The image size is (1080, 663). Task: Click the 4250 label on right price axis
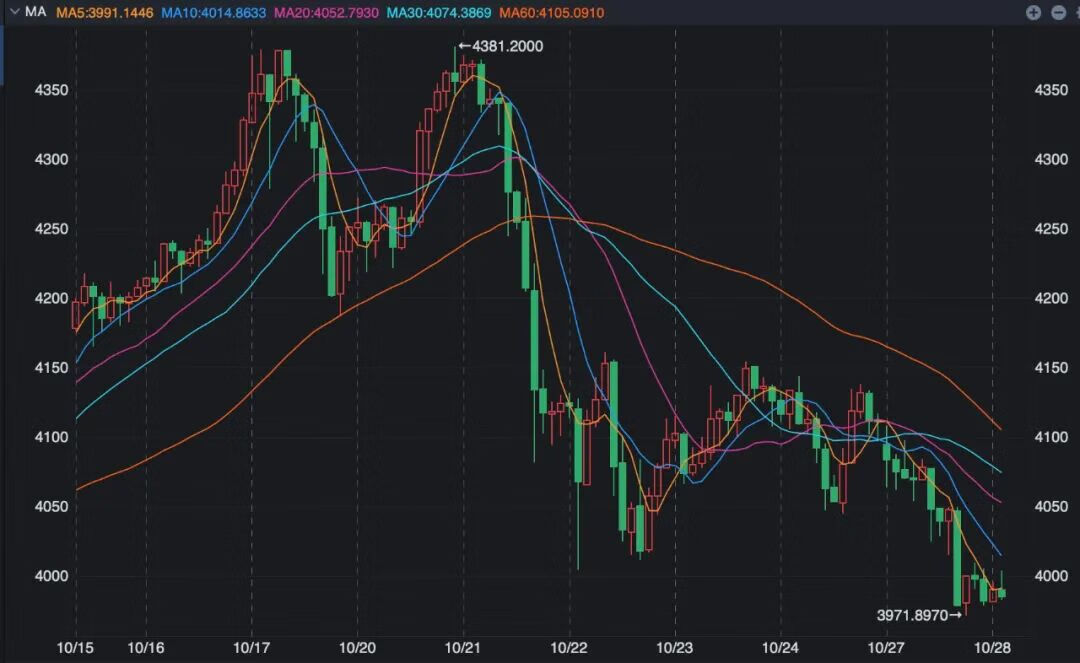click(x=1051, y=229)
